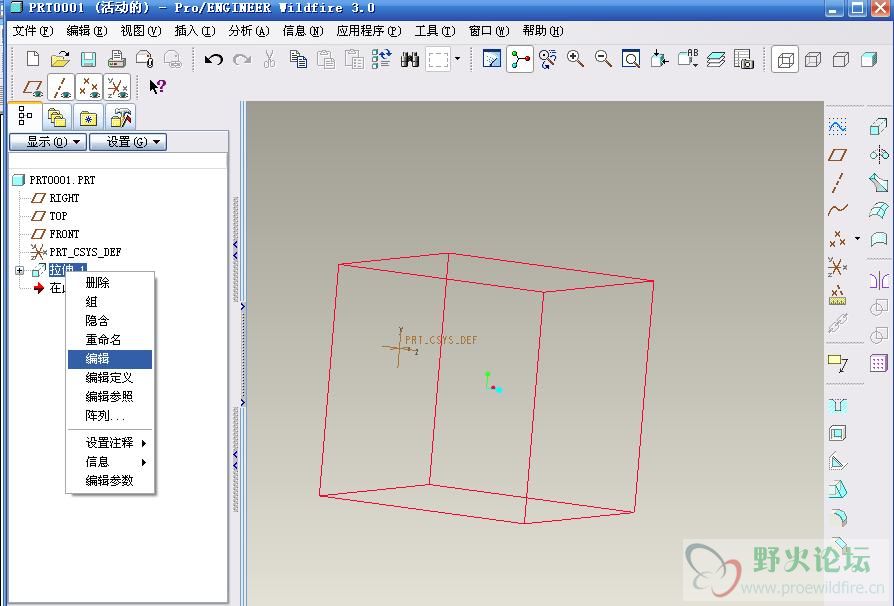The width and height of the screenshot is (894, 606).
Task: Switch to the model tree tab
Action: (25, 116)
